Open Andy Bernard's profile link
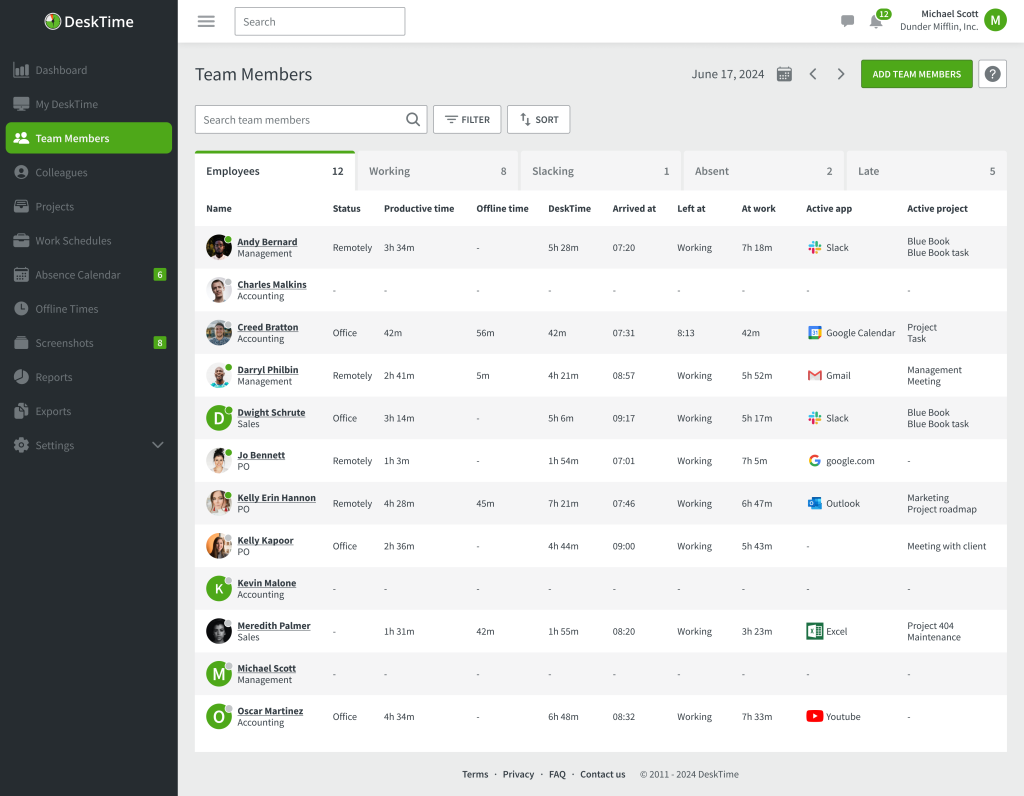Viewport: 1024px width, 796px height. point(268,241)
